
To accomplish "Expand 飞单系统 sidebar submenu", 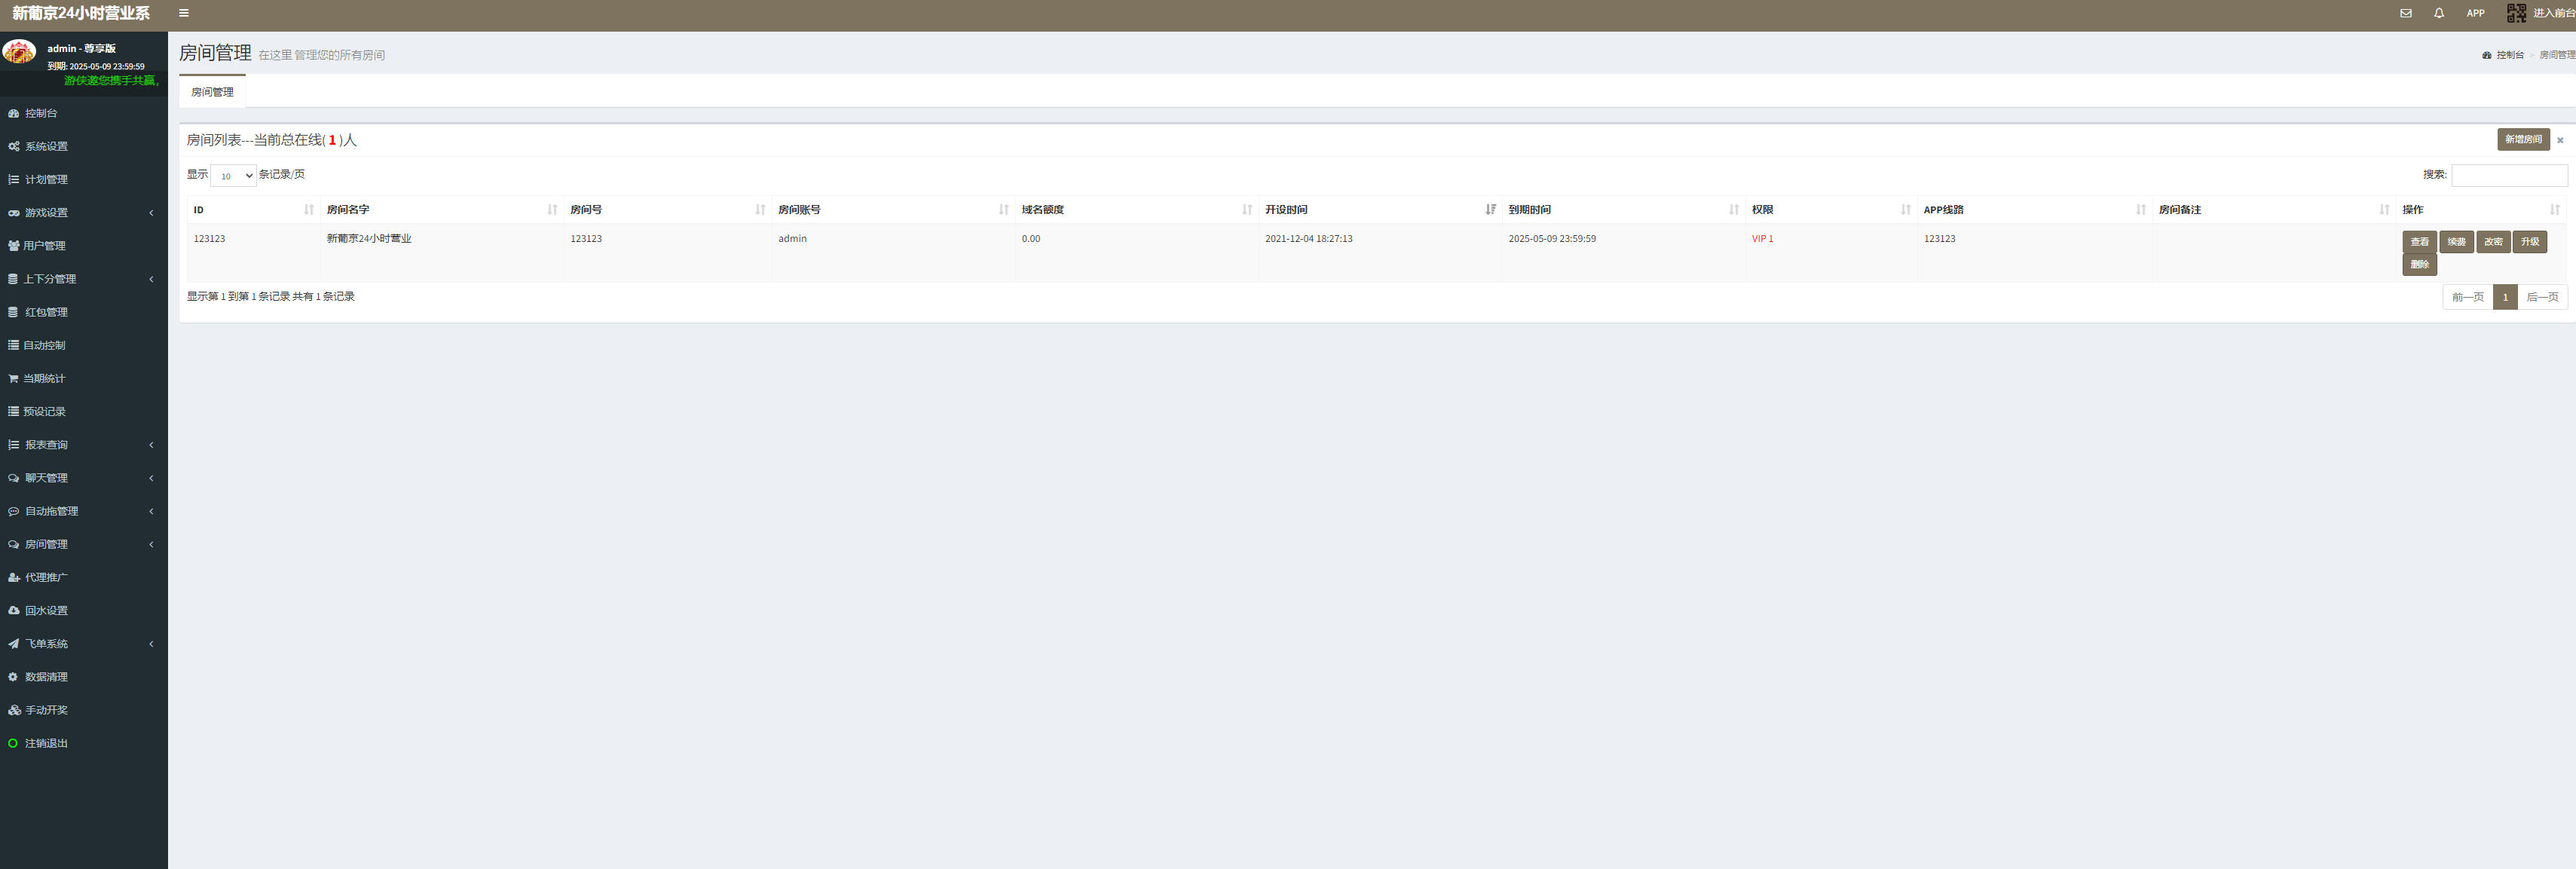I will [x=46, y=644].
